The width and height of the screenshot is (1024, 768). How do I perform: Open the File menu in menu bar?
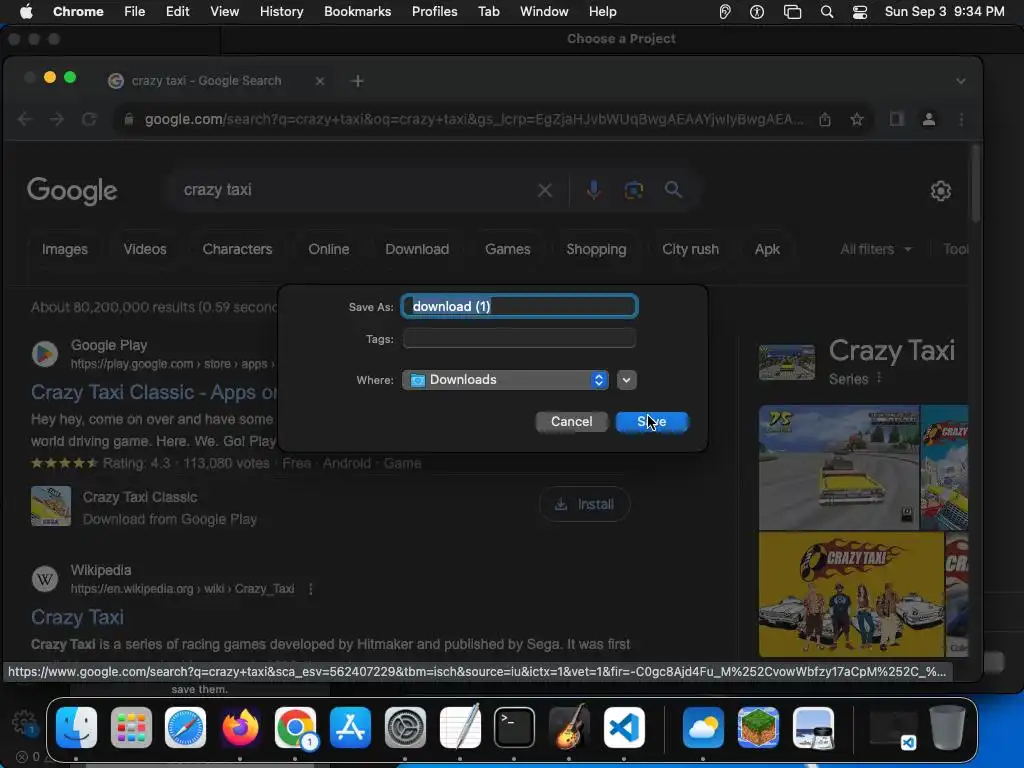(x=135, y=11)
